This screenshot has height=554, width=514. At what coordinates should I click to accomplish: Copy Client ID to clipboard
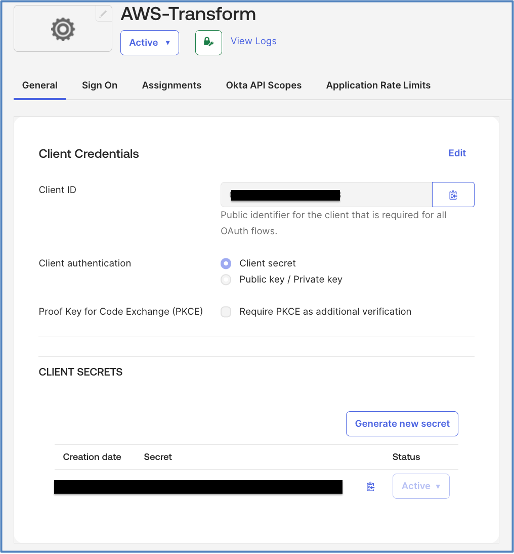[x=453, y=195]
